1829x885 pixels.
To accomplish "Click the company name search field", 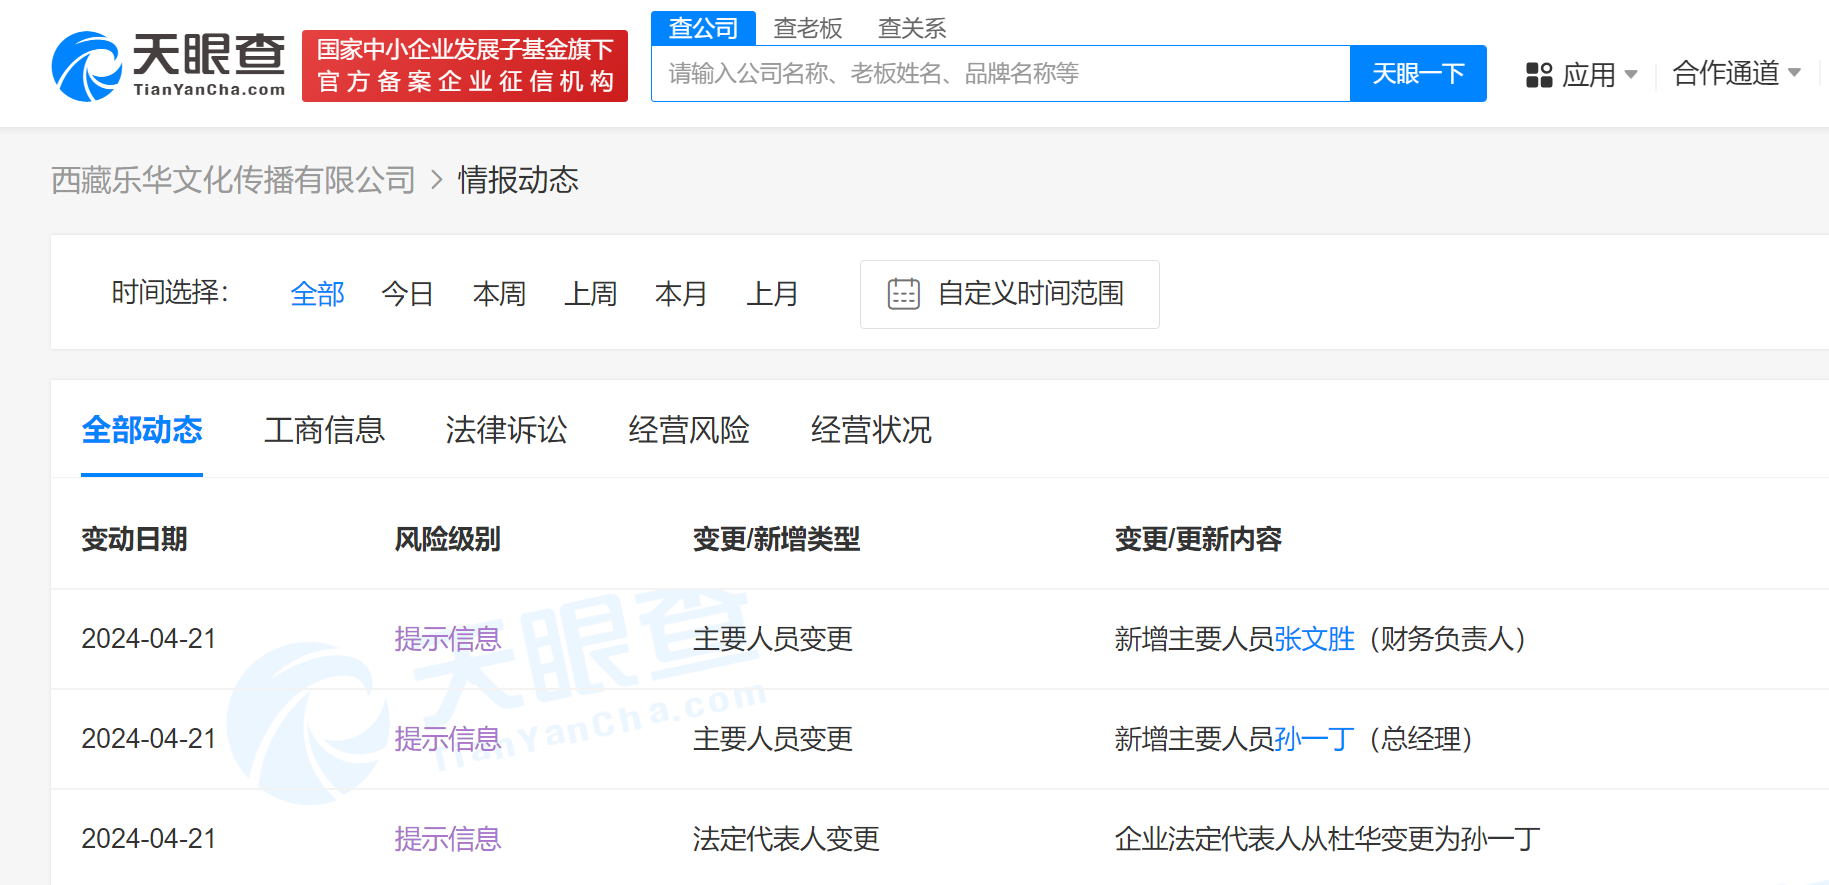I will tap(1000, 73).
